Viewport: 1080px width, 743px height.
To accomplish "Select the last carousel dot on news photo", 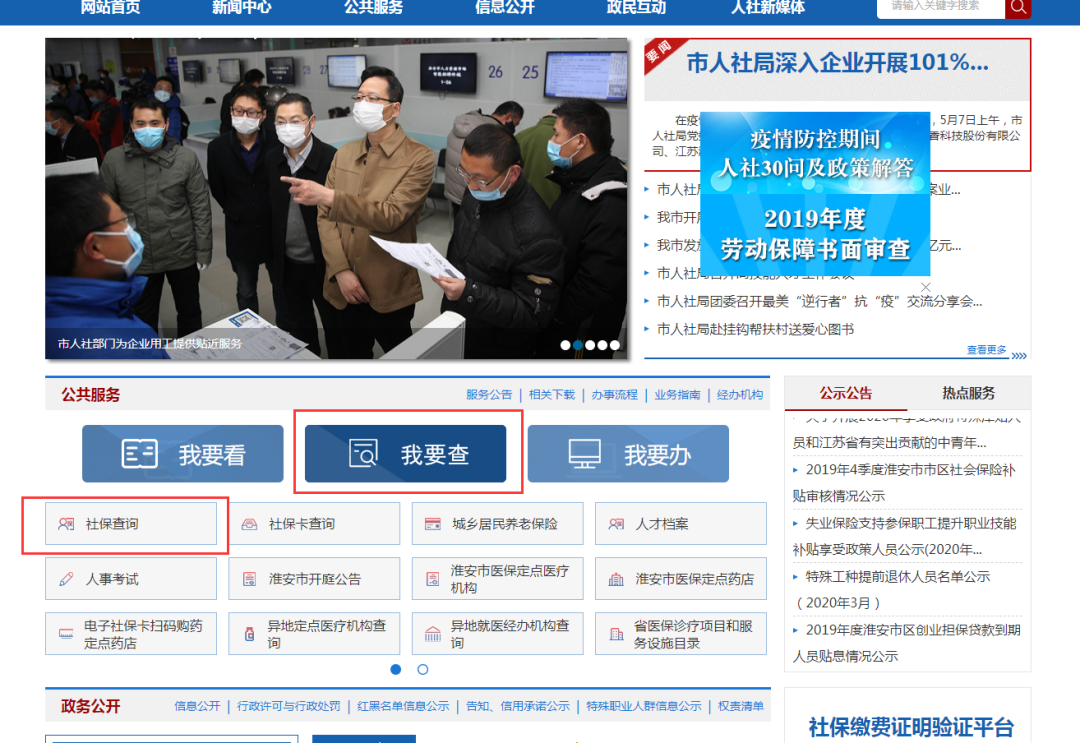I will pyautogui.click(x=615, y=345).
